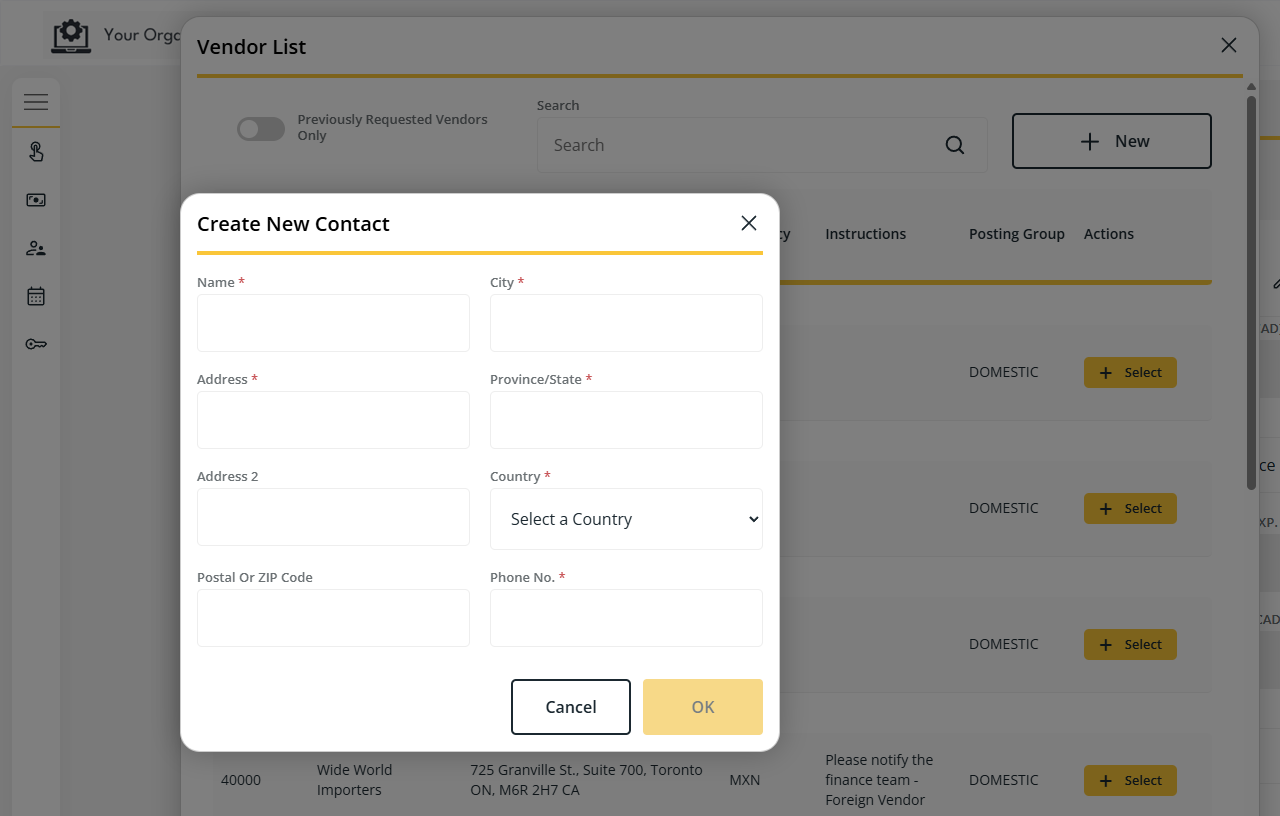Click the Cancel button
The image size is (1280, 816).
[x=571, y=707]
